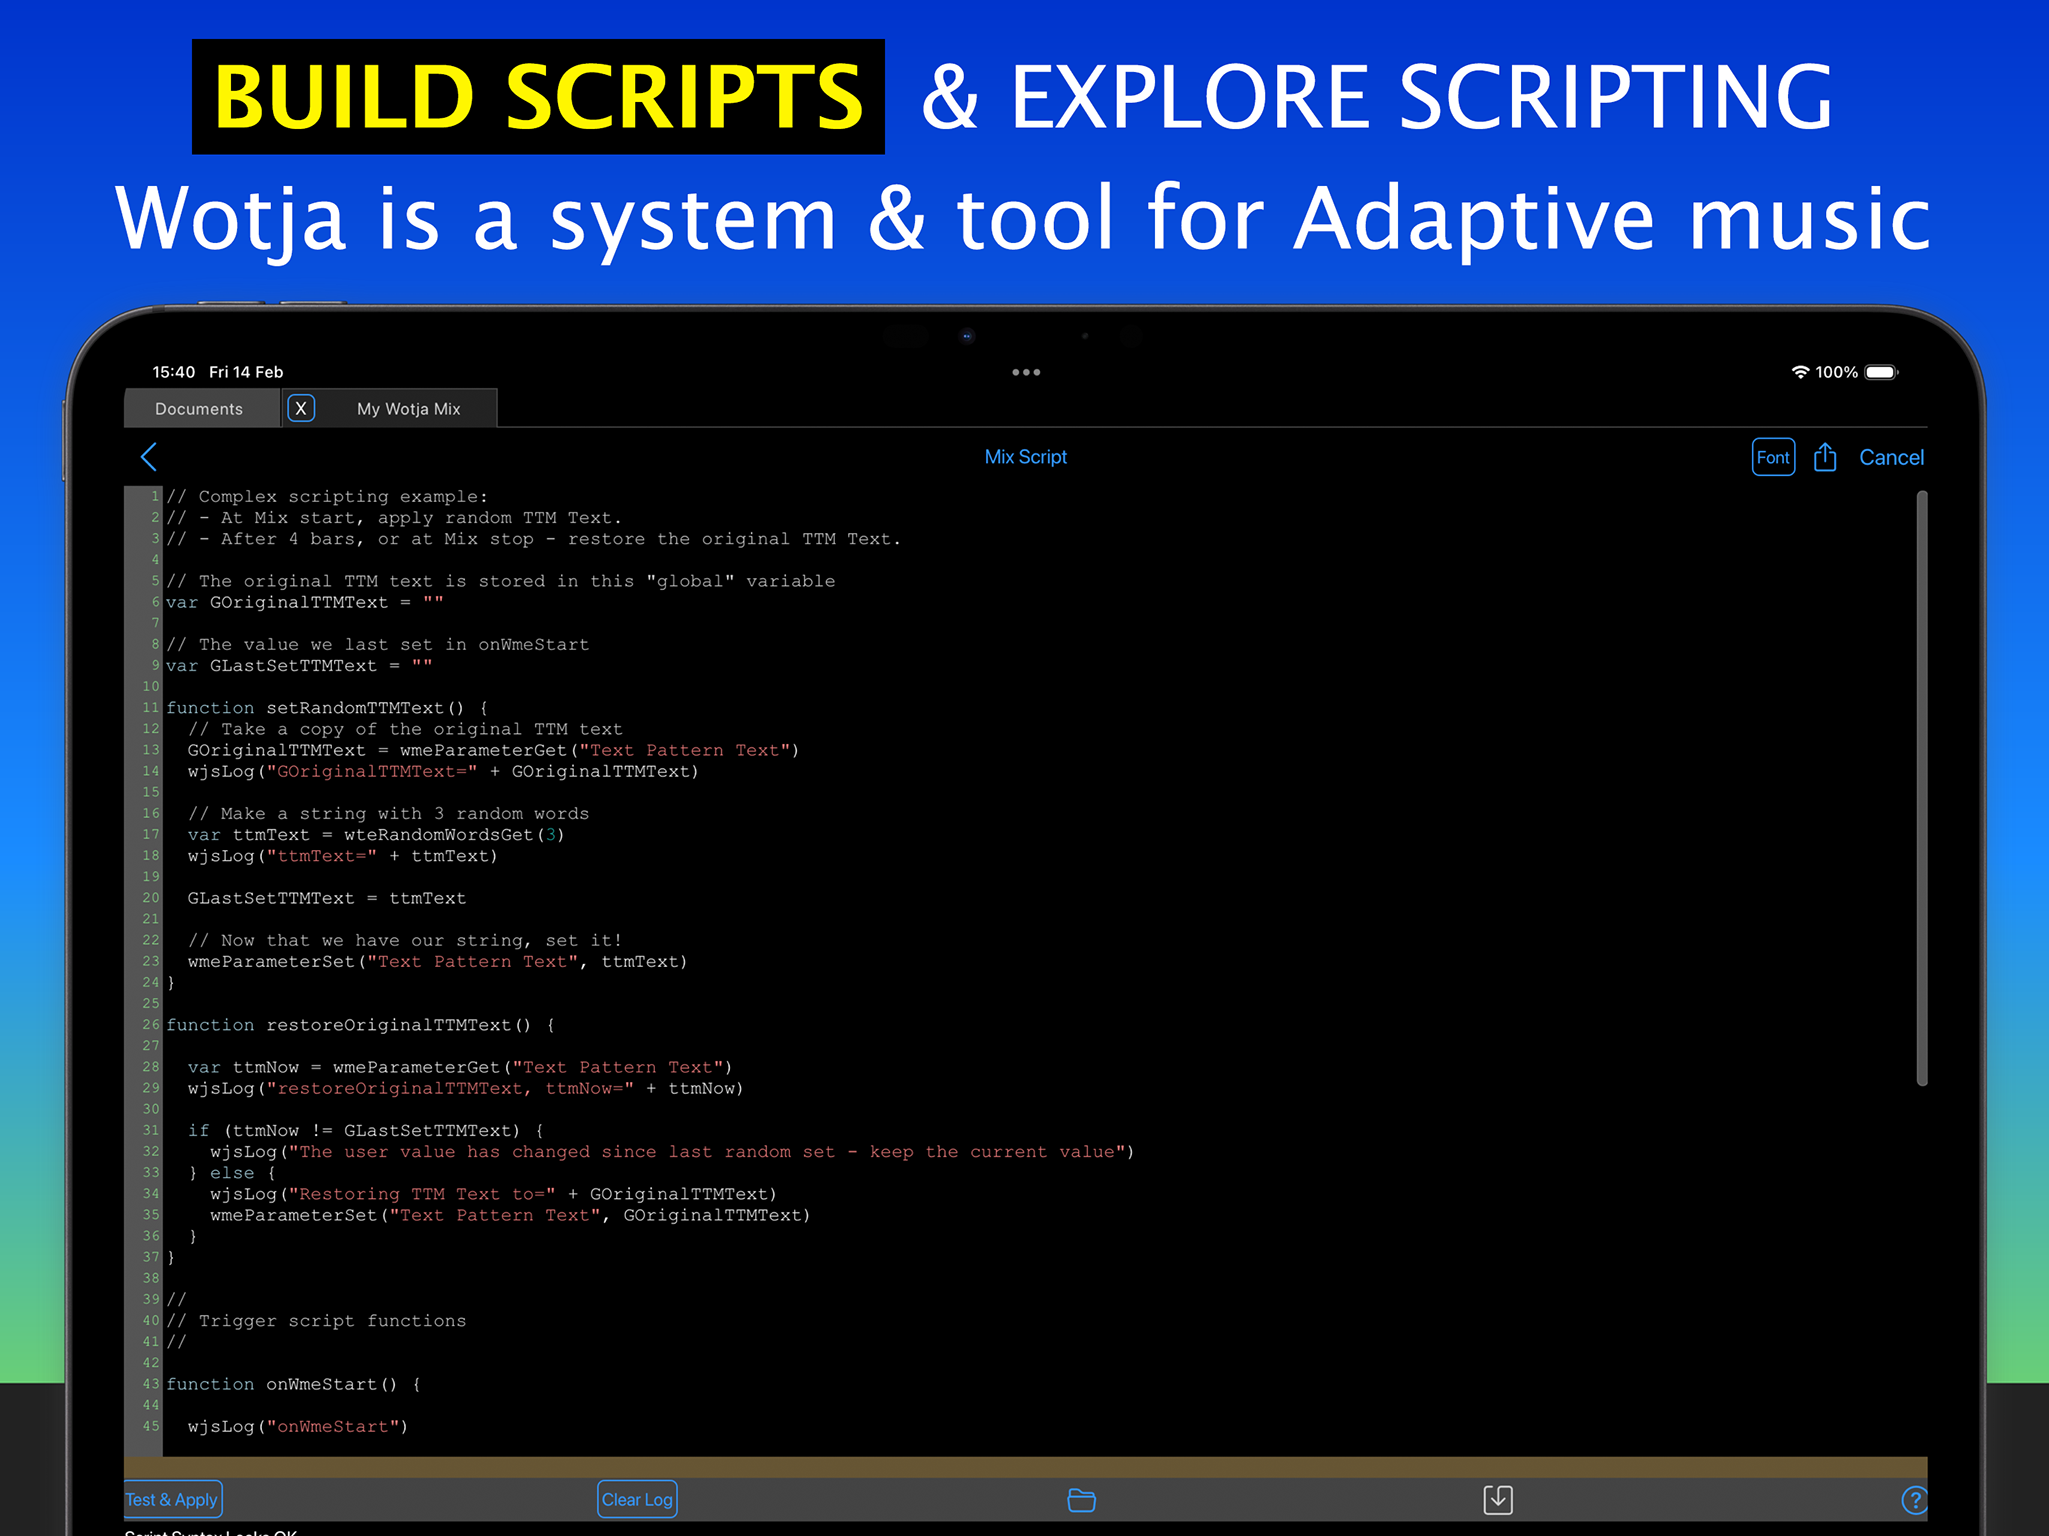Close the My Wotja Mix tab with X
2049x1536 pixels.
[301, 408]
